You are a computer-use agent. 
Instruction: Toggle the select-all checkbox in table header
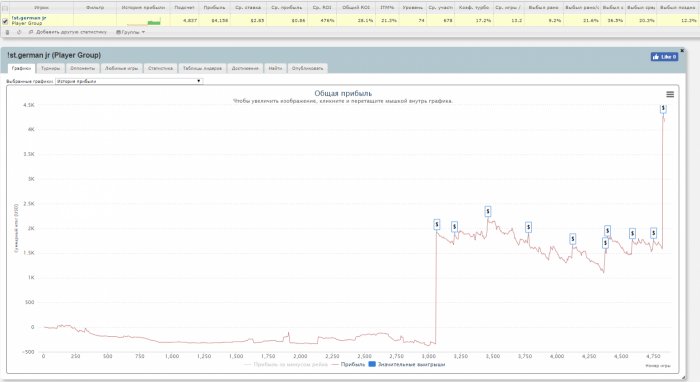pyautogui.click(x=5, y=8)
